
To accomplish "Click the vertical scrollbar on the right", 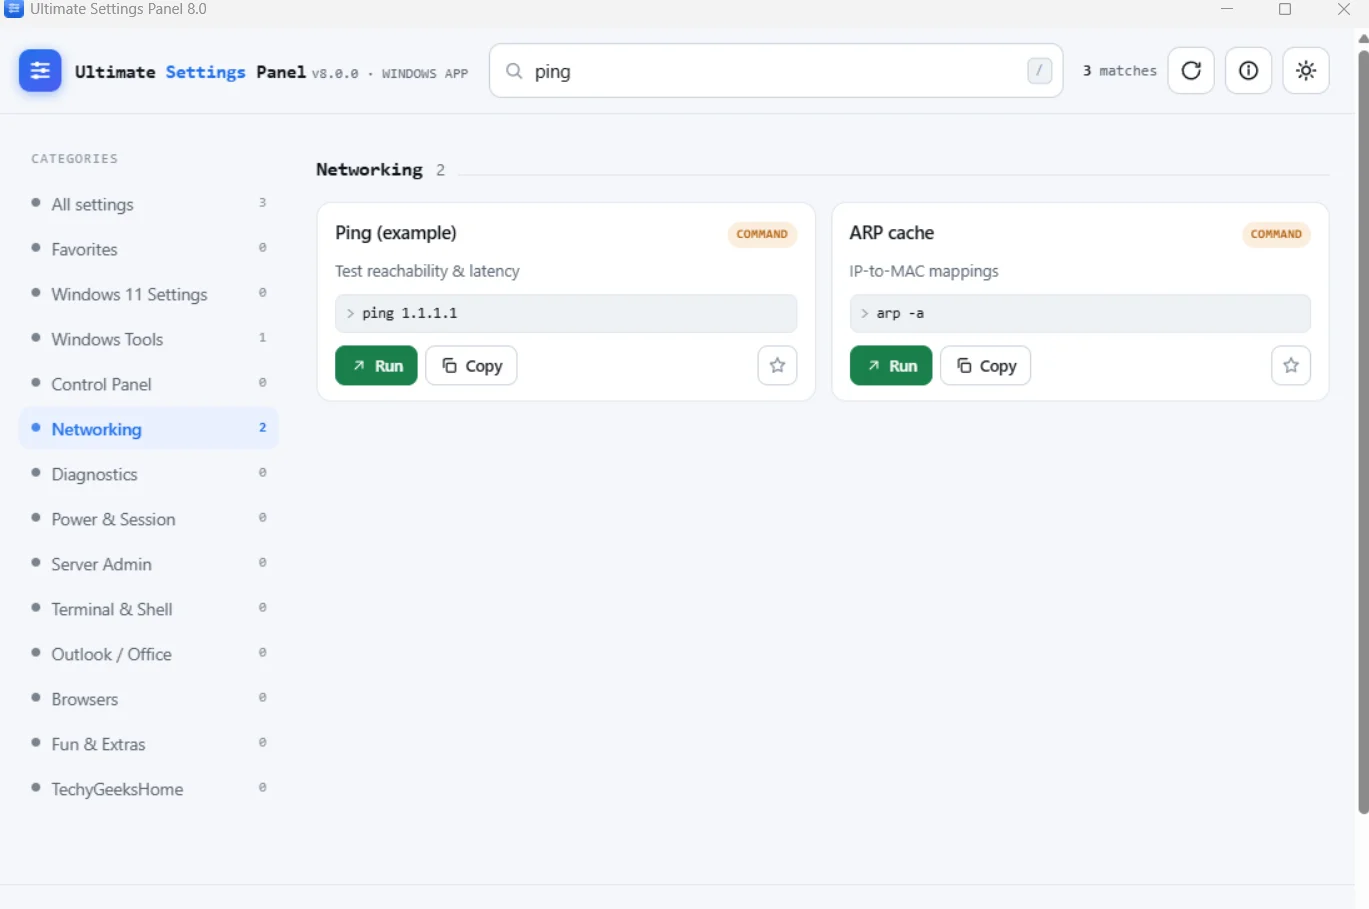I will [1363, 430].
